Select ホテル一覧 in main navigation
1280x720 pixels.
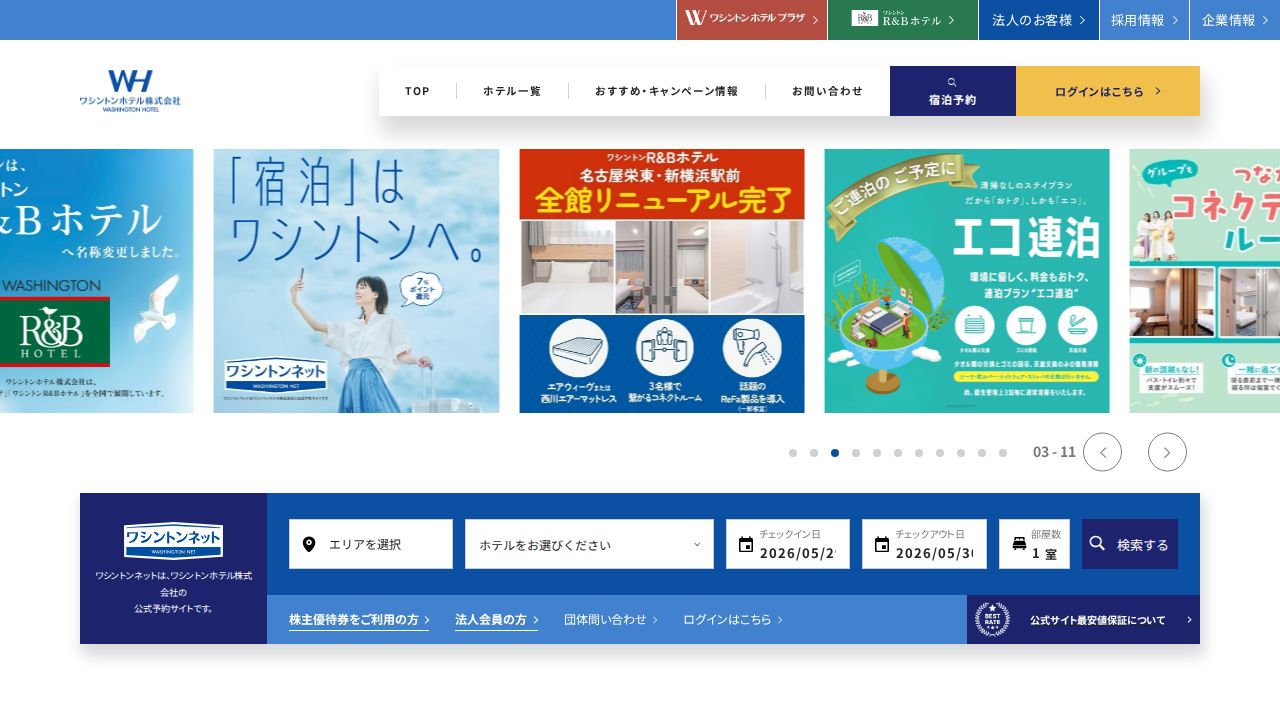click(512, 91)
